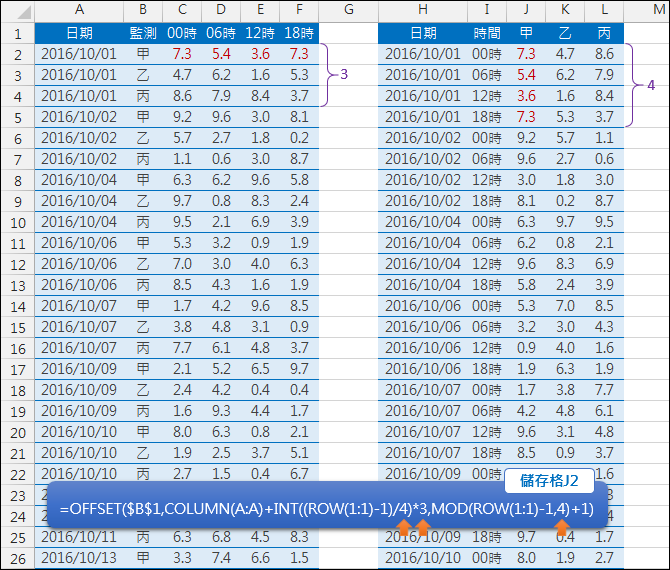
Task: Click header cell 乙 in column K
Action: 565,33
